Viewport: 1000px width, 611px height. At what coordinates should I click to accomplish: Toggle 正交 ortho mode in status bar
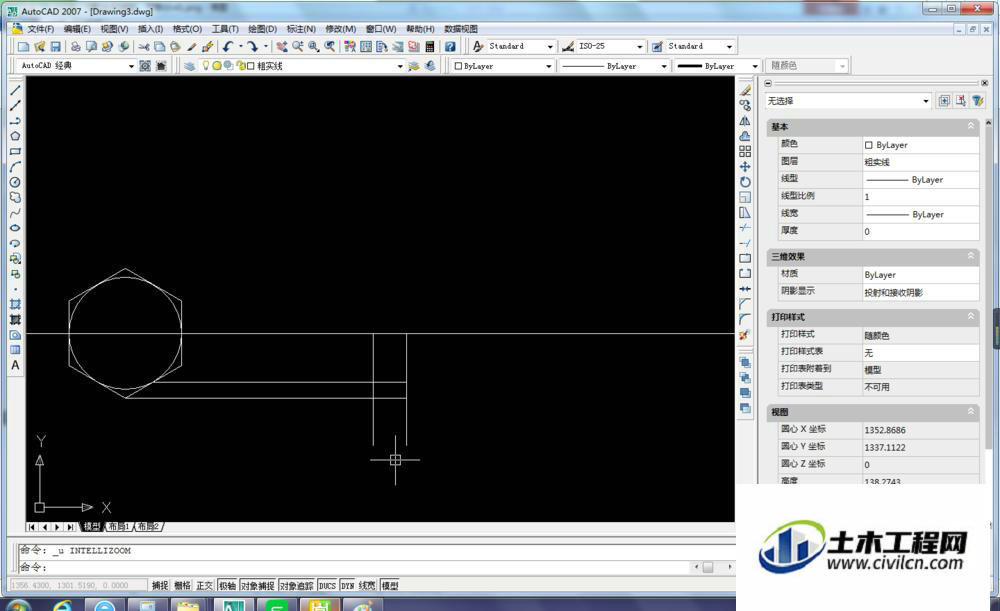pos(205,585)
